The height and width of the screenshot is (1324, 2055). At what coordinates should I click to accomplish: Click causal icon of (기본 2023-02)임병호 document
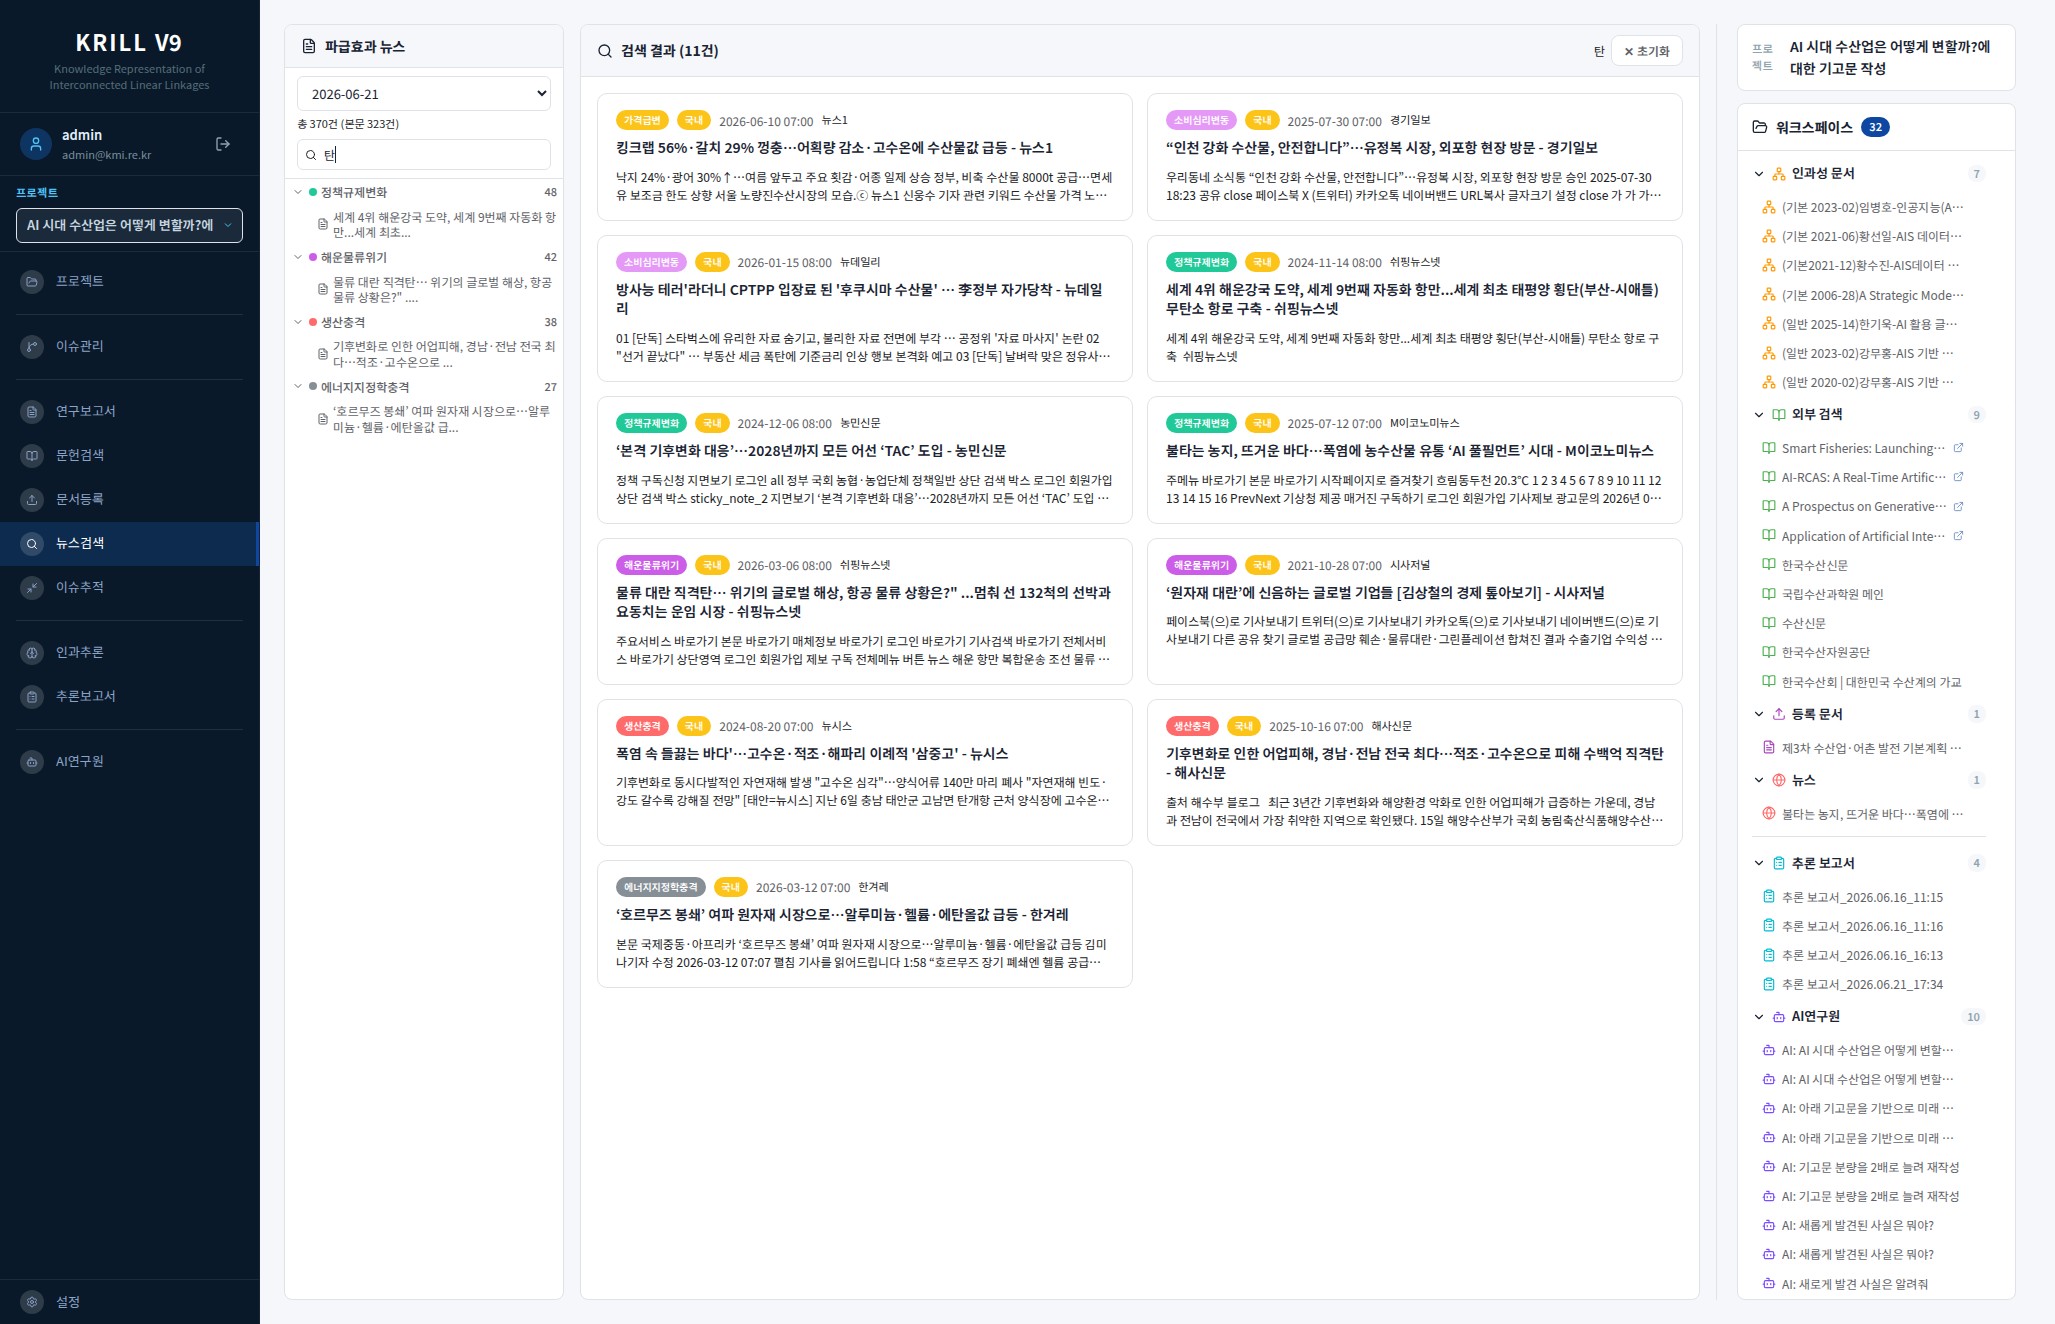[1768, 207]
